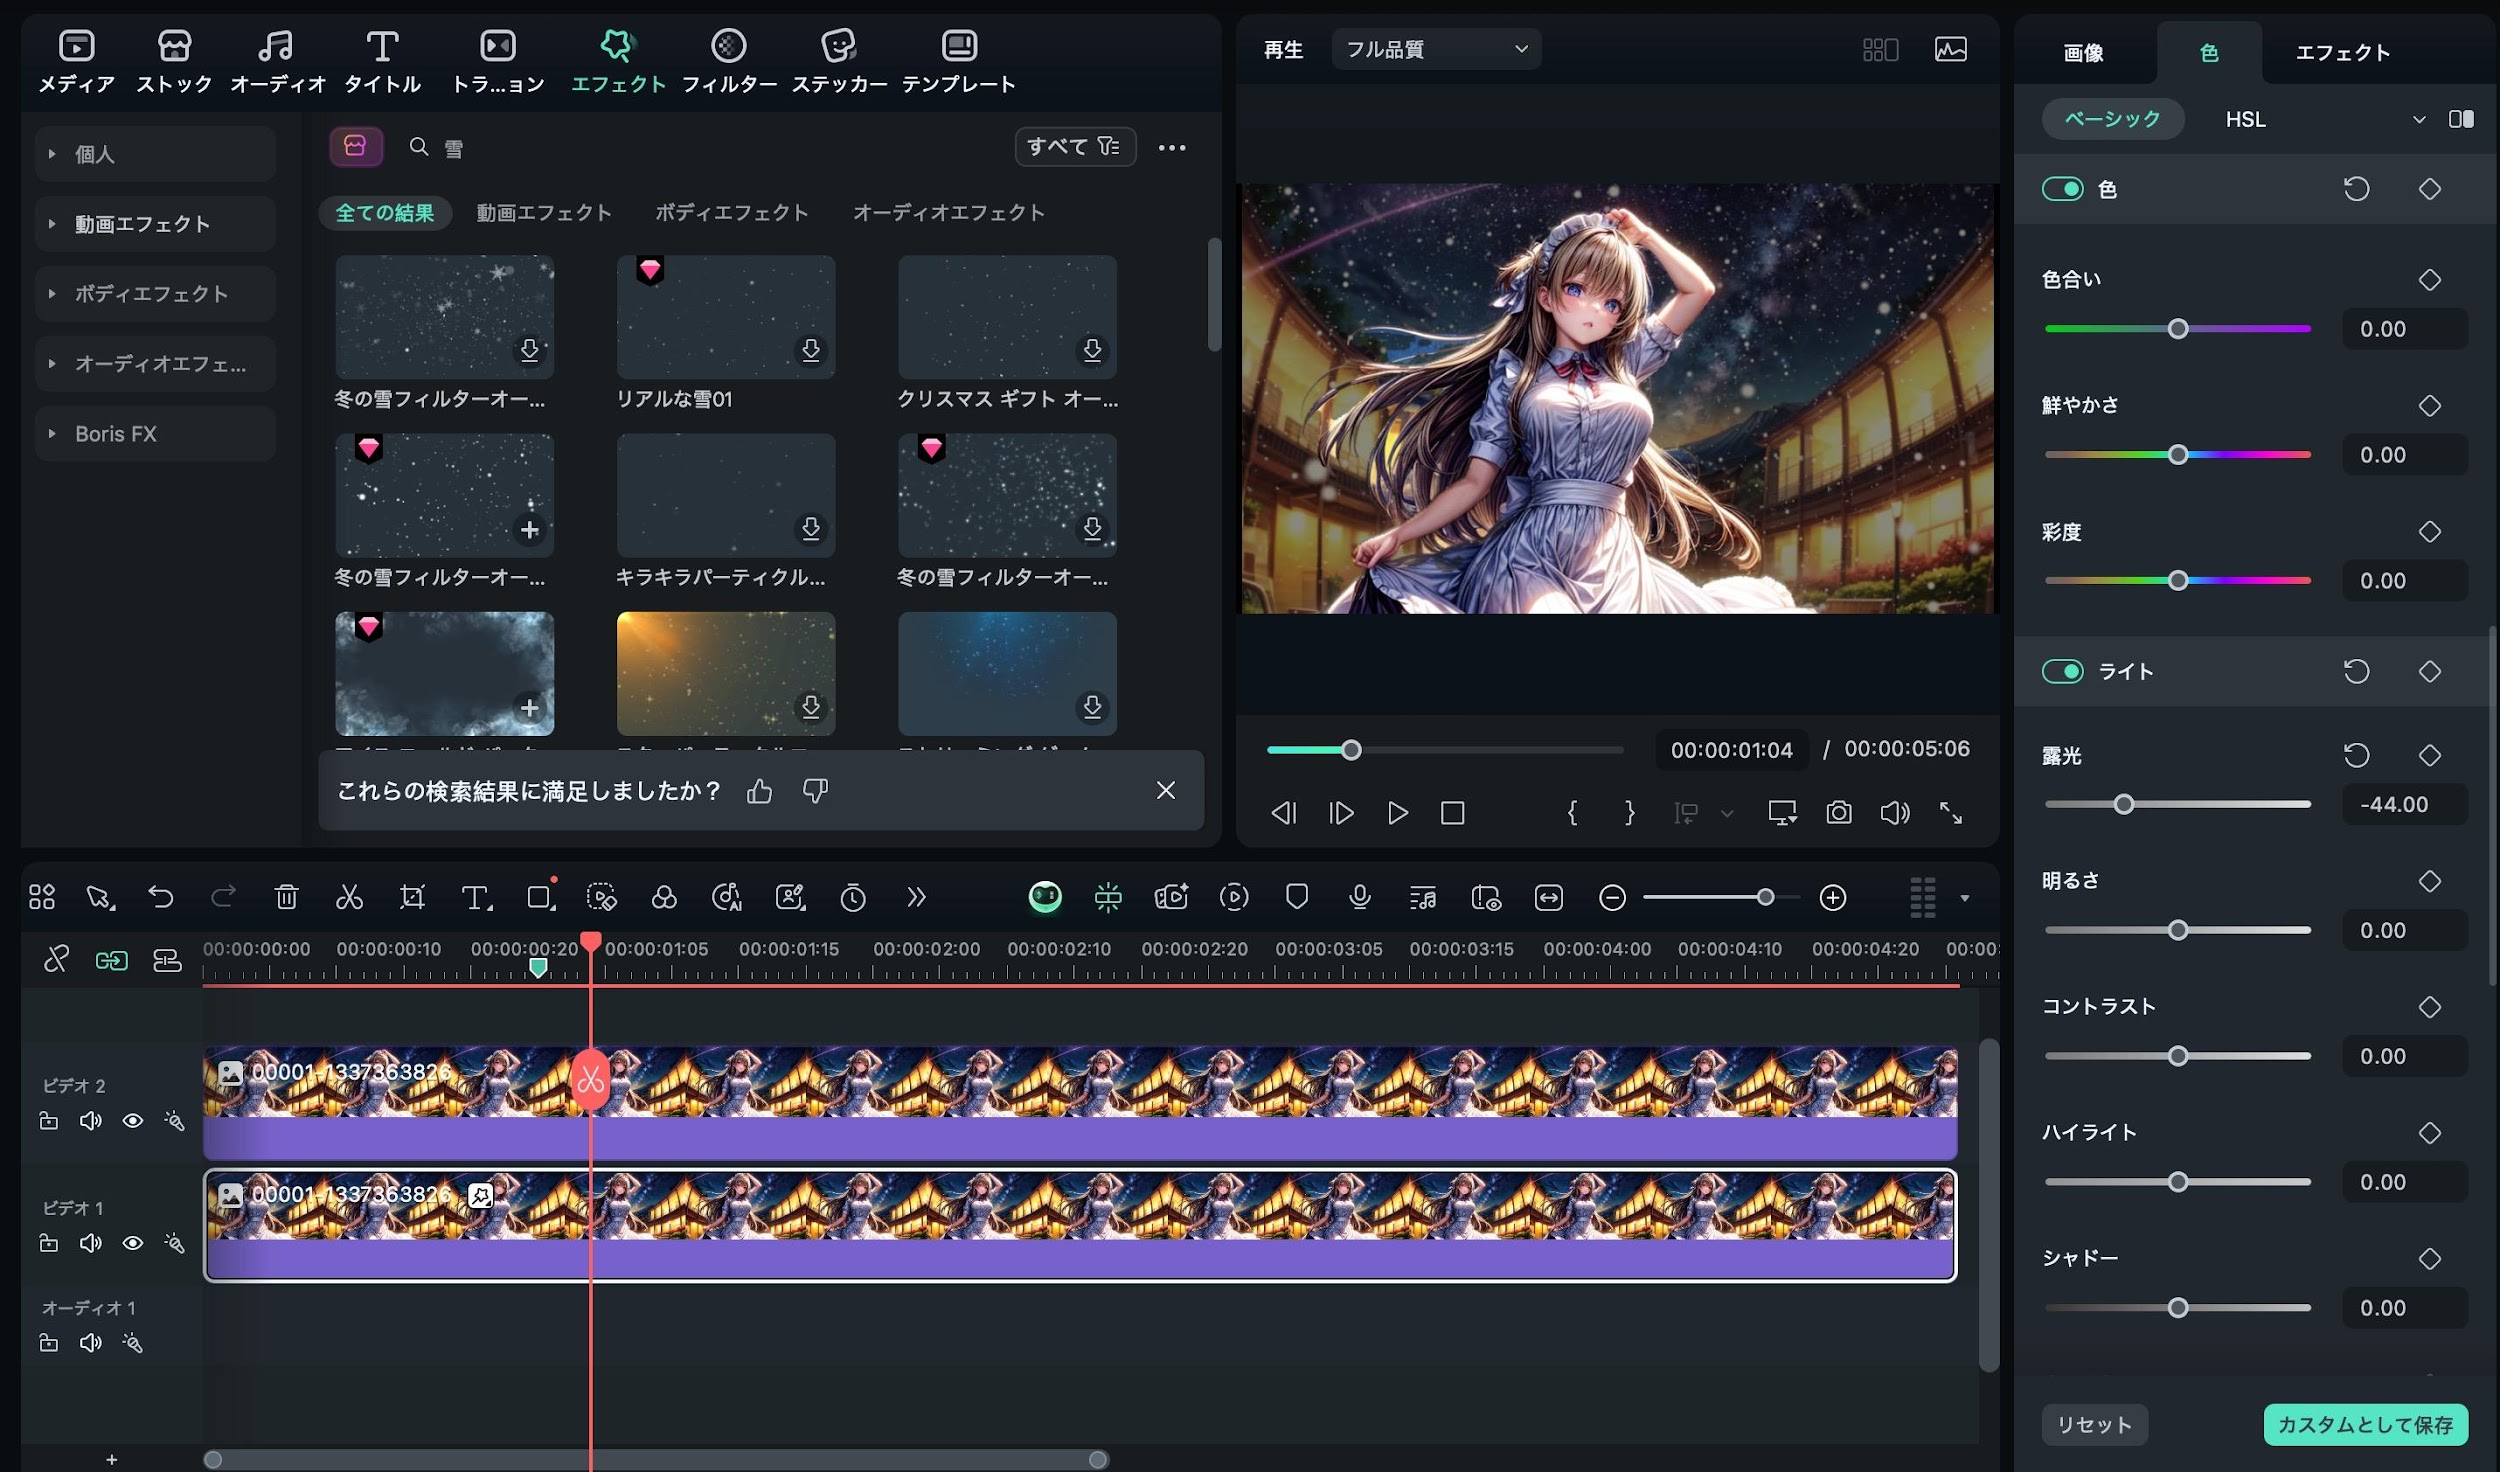This screenshot has width=2500, height=1472.
Task: Click the リセット reset button
Action: click(2094, 1424)
